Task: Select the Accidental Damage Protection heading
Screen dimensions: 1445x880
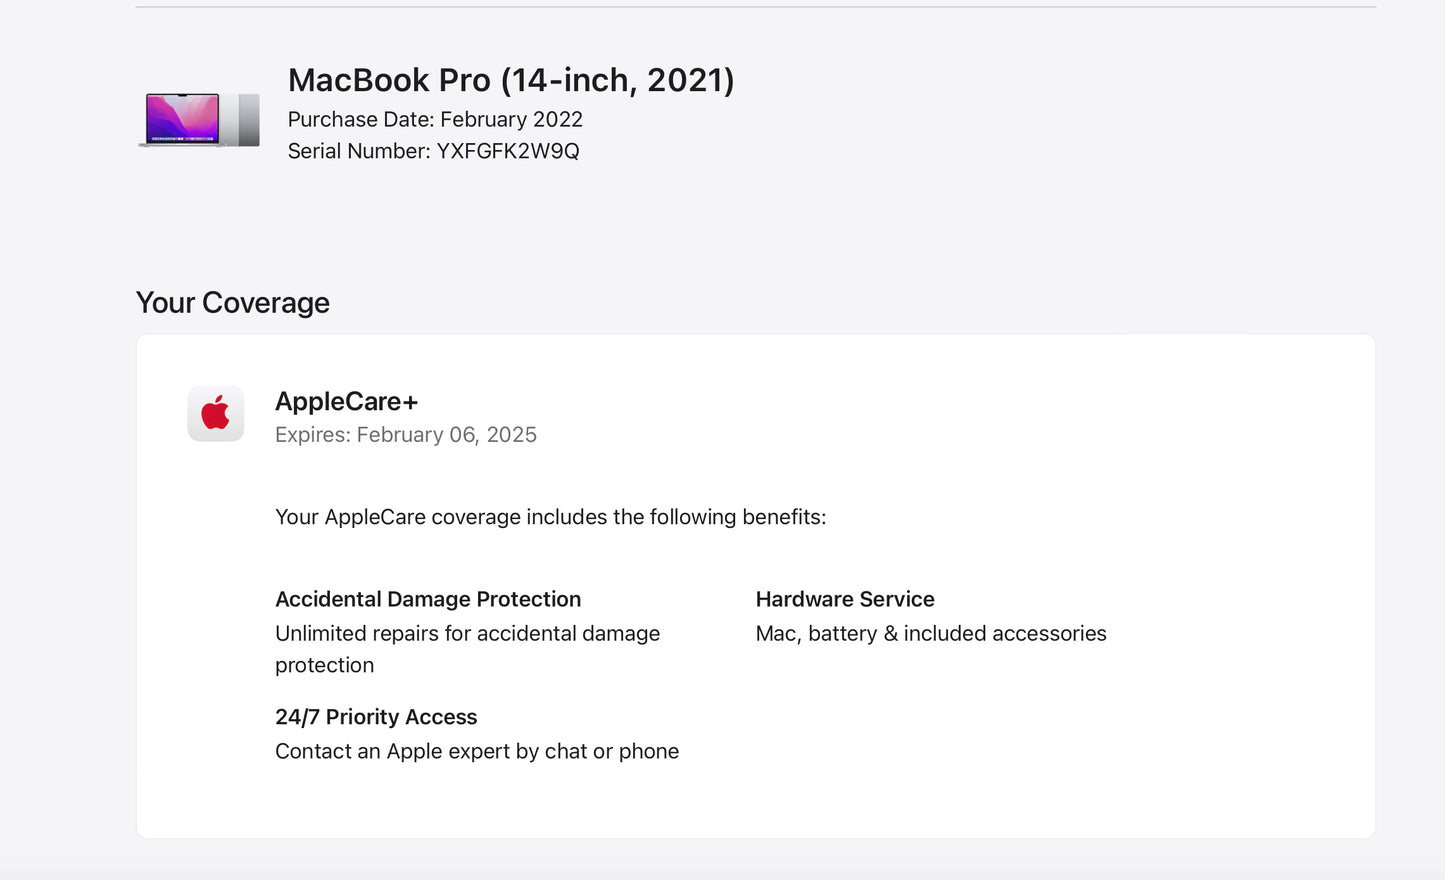Action: [x=428, y=599]
